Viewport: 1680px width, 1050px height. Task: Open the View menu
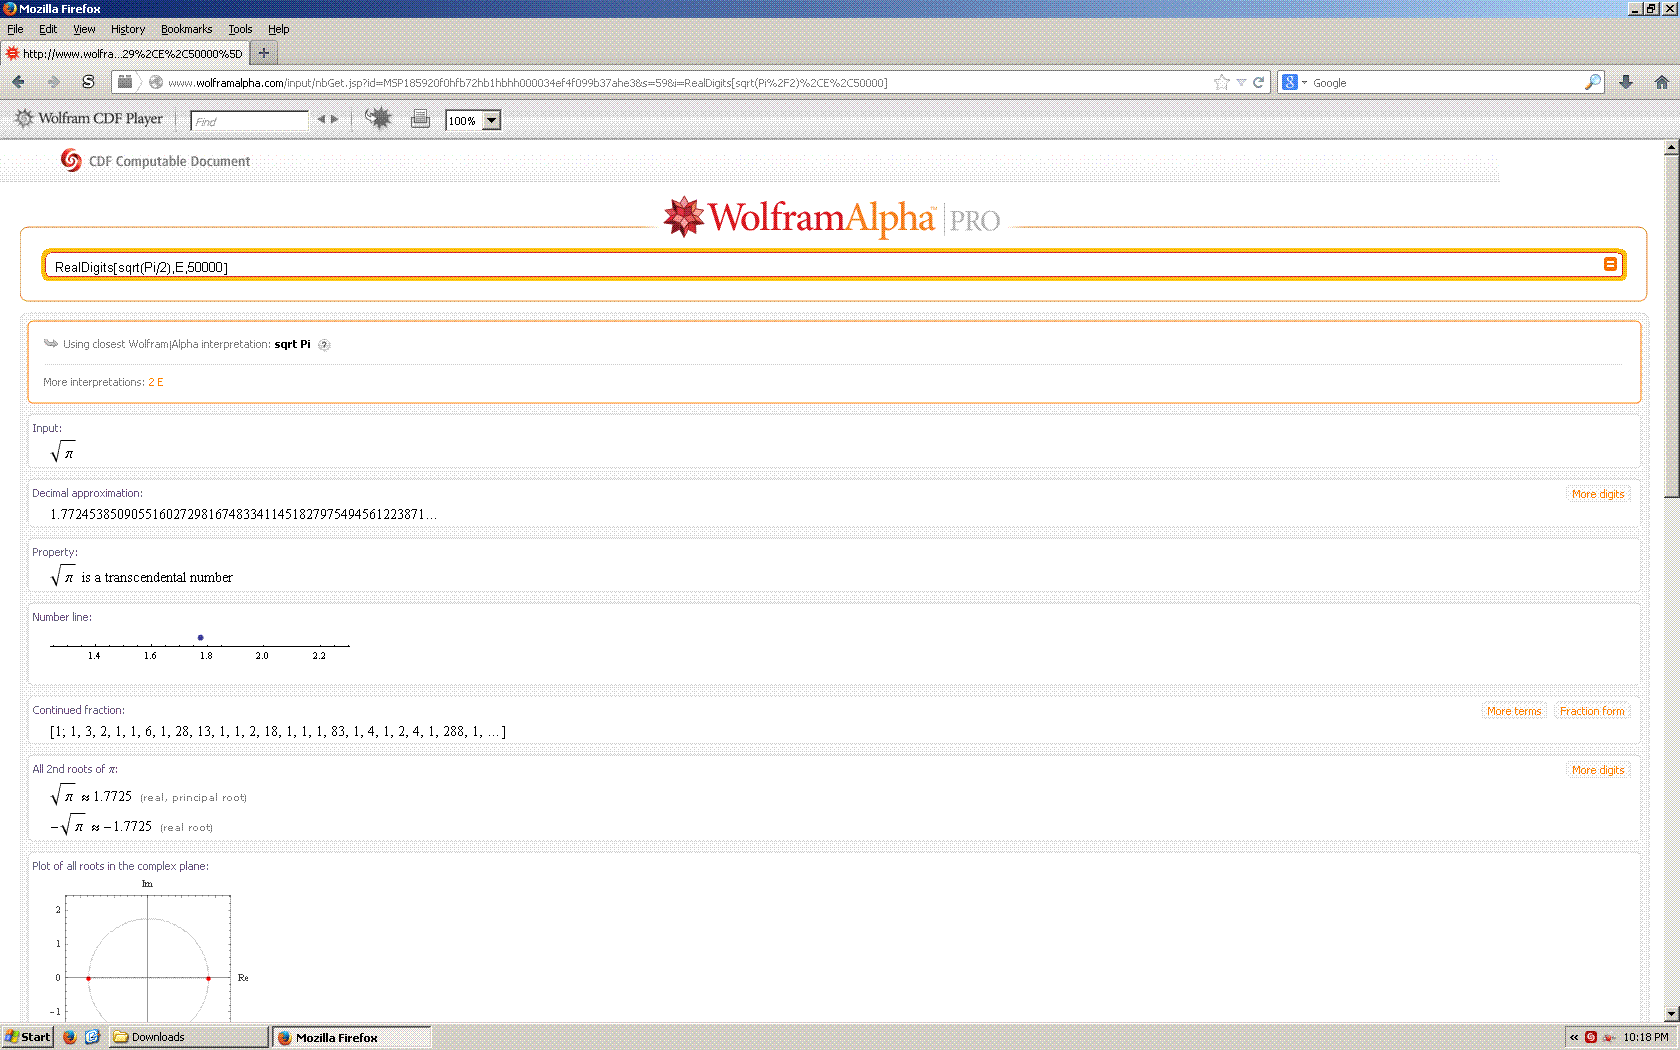(84, 29)
